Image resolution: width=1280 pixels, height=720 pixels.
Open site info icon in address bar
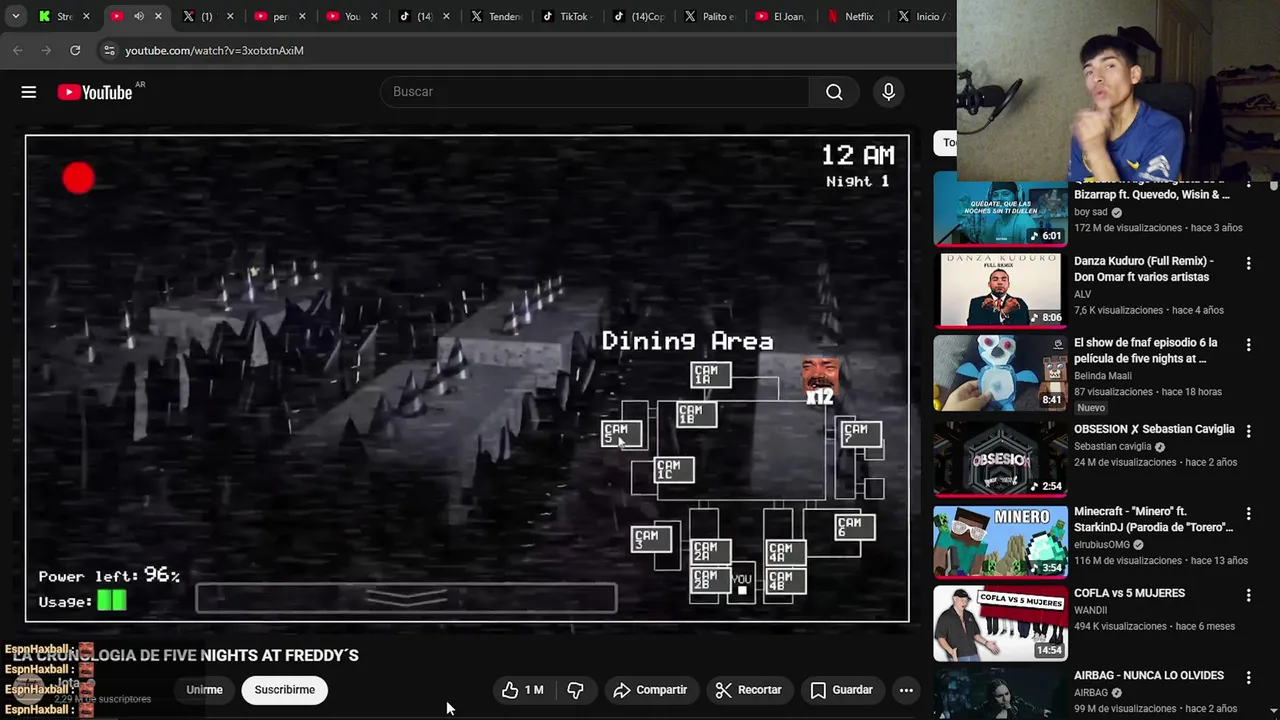click(109, 50)
